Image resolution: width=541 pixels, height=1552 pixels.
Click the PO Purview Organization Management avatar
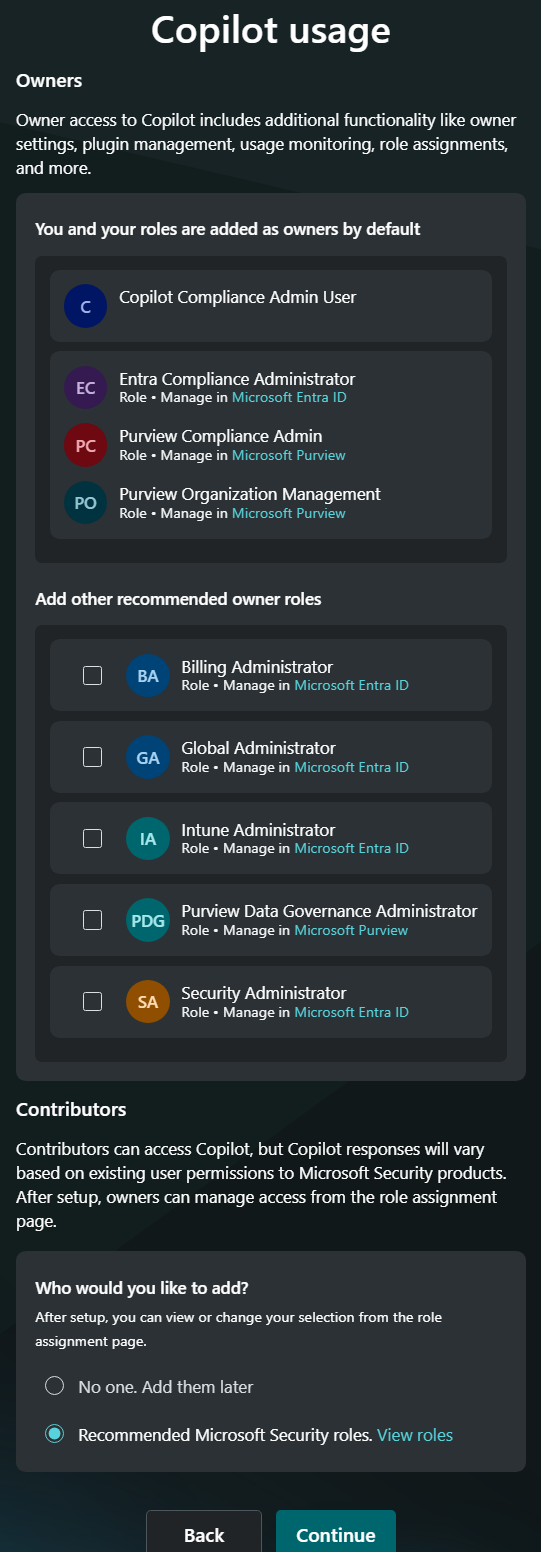(85, 503)
